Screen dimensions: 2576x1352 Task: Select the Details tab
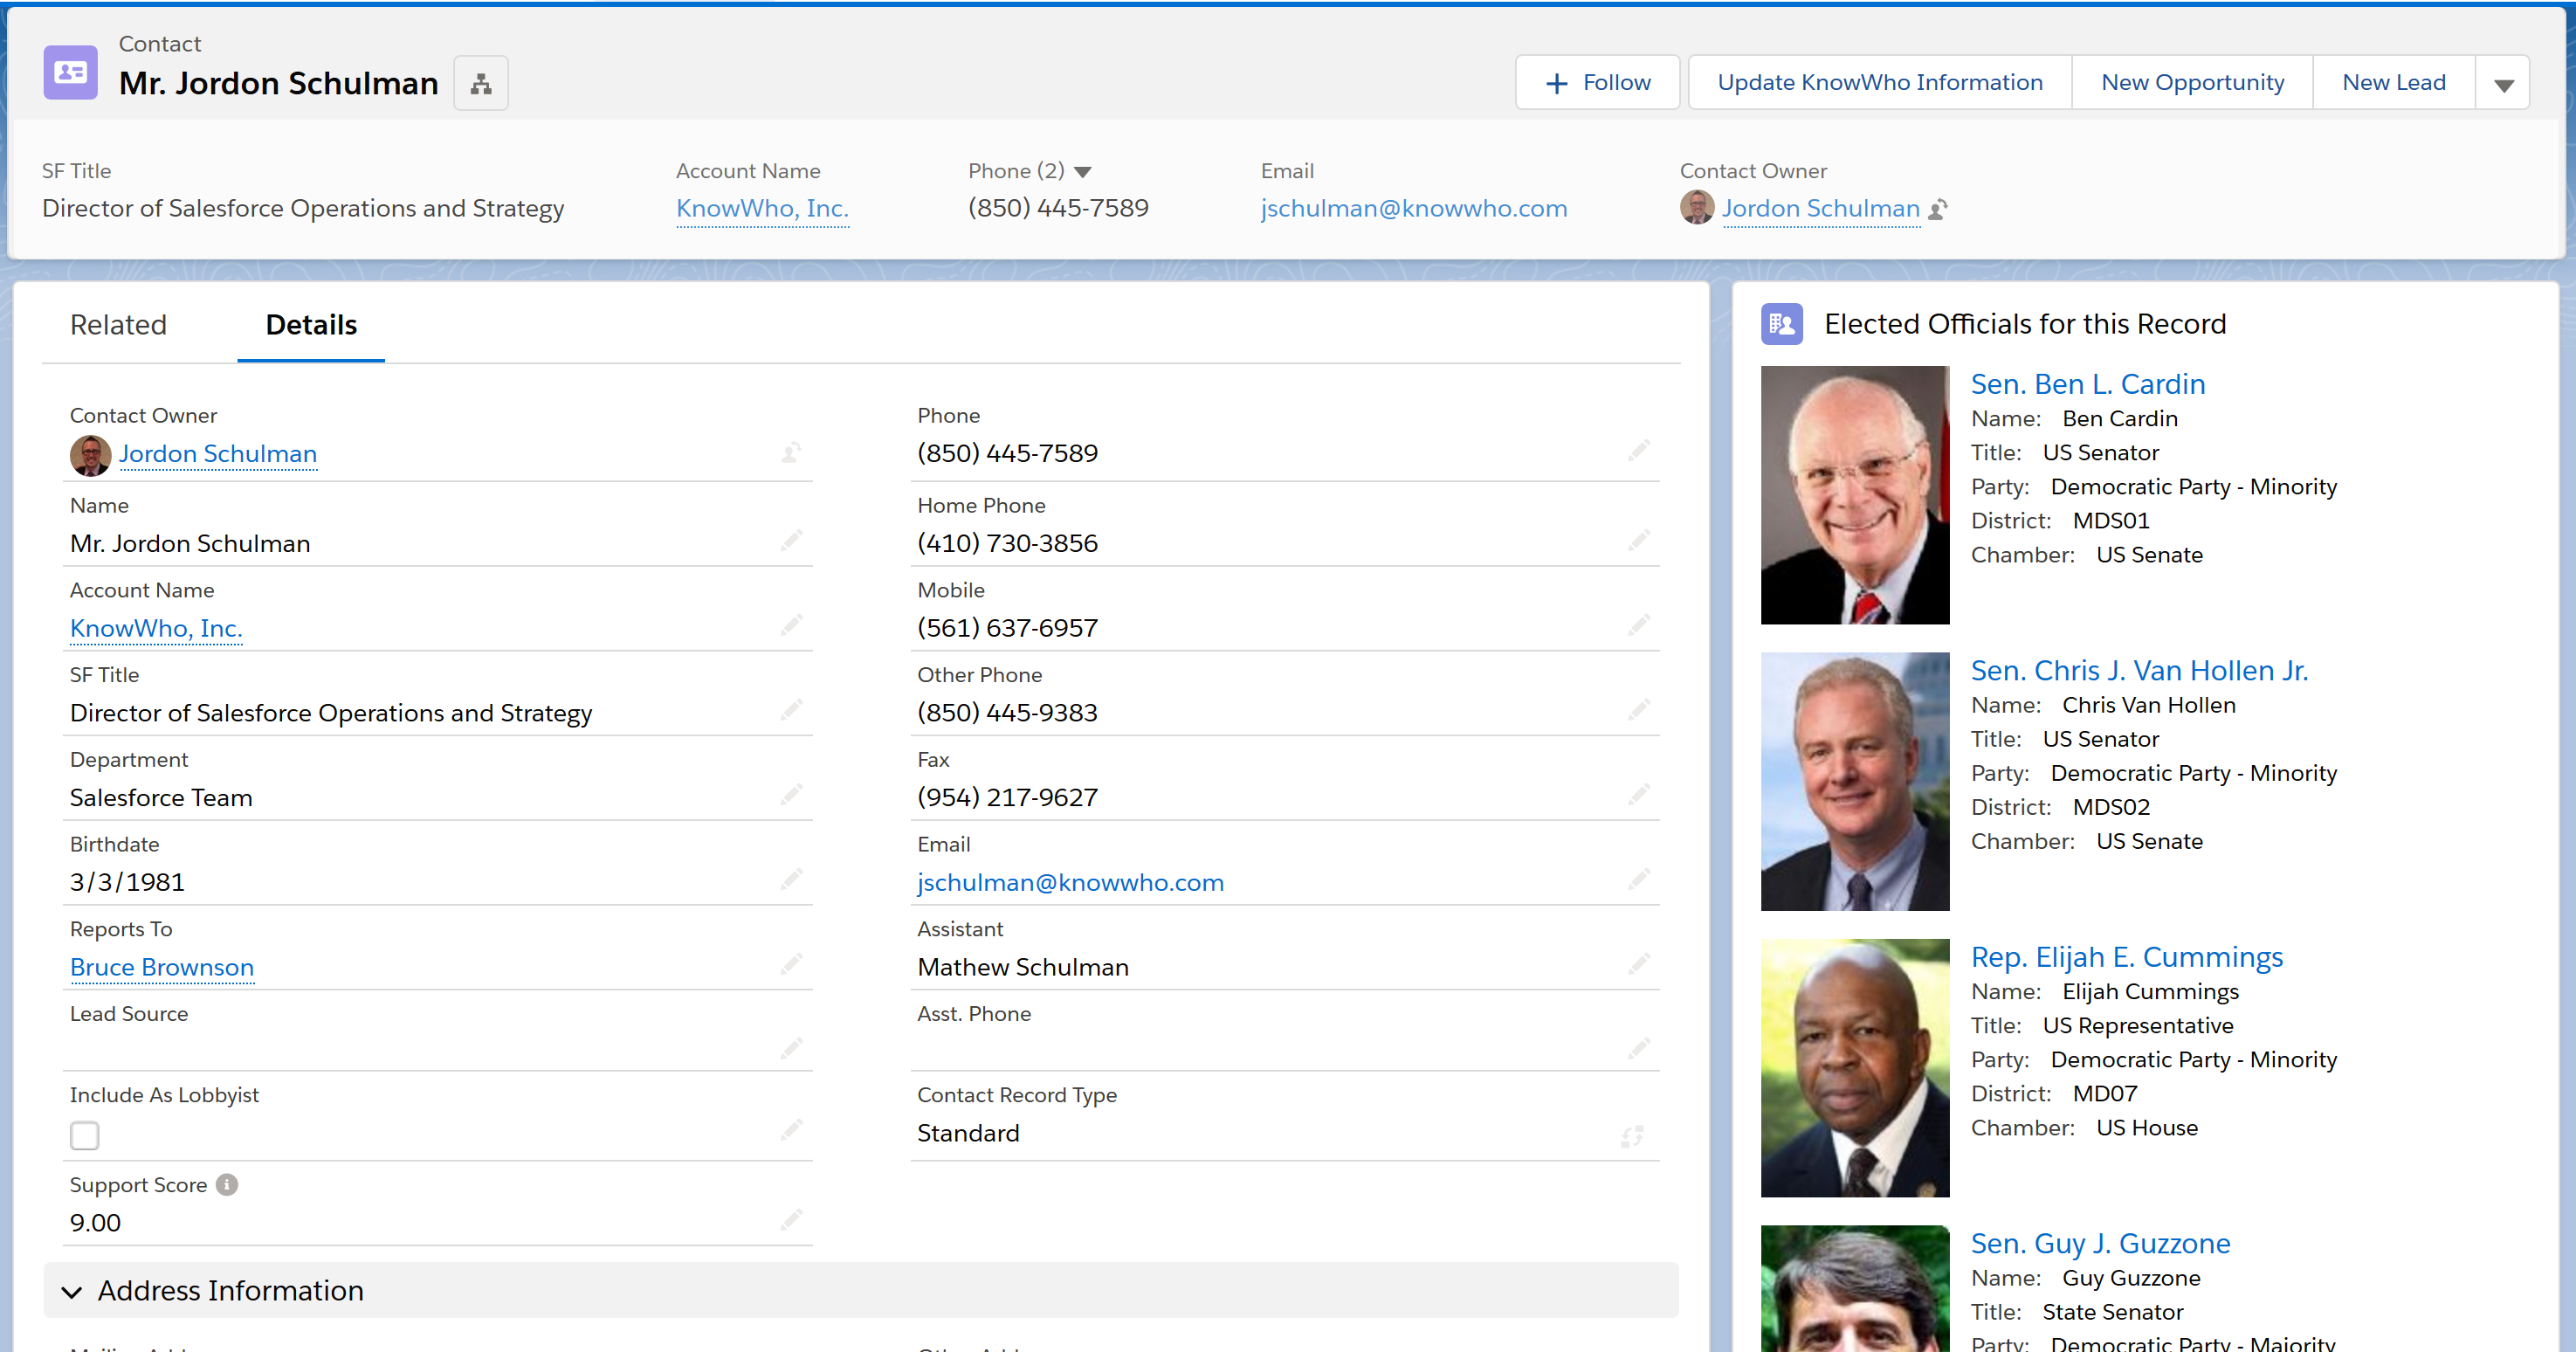point(311,325)
